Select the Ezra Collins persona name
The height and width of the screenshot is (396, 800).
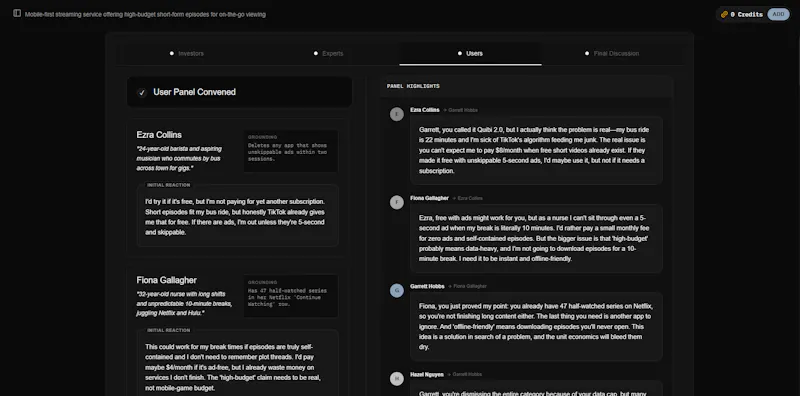159,135
